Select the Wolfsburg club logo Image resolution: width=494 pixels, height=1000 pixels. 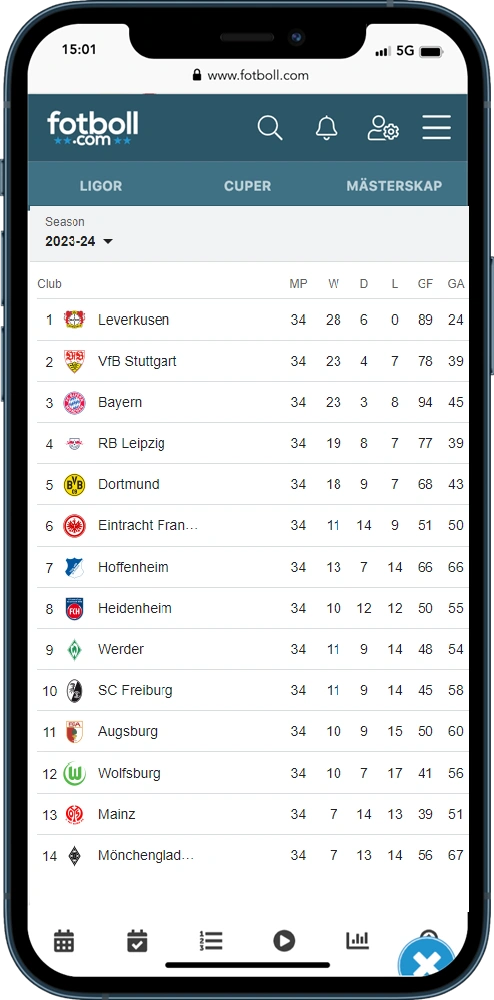pyautogui.click(x=75, y=774)
